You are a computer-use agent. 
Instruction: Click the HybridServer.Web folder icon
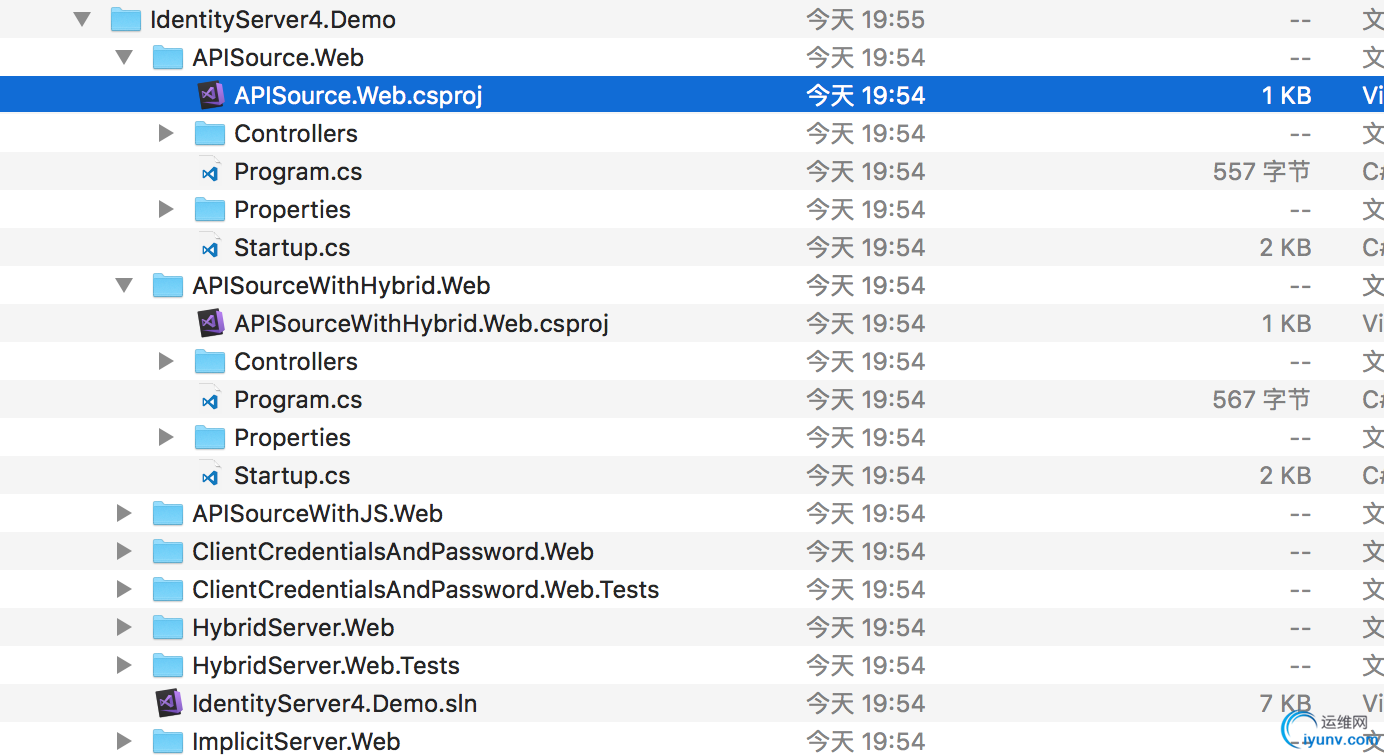tap(167, 627)
